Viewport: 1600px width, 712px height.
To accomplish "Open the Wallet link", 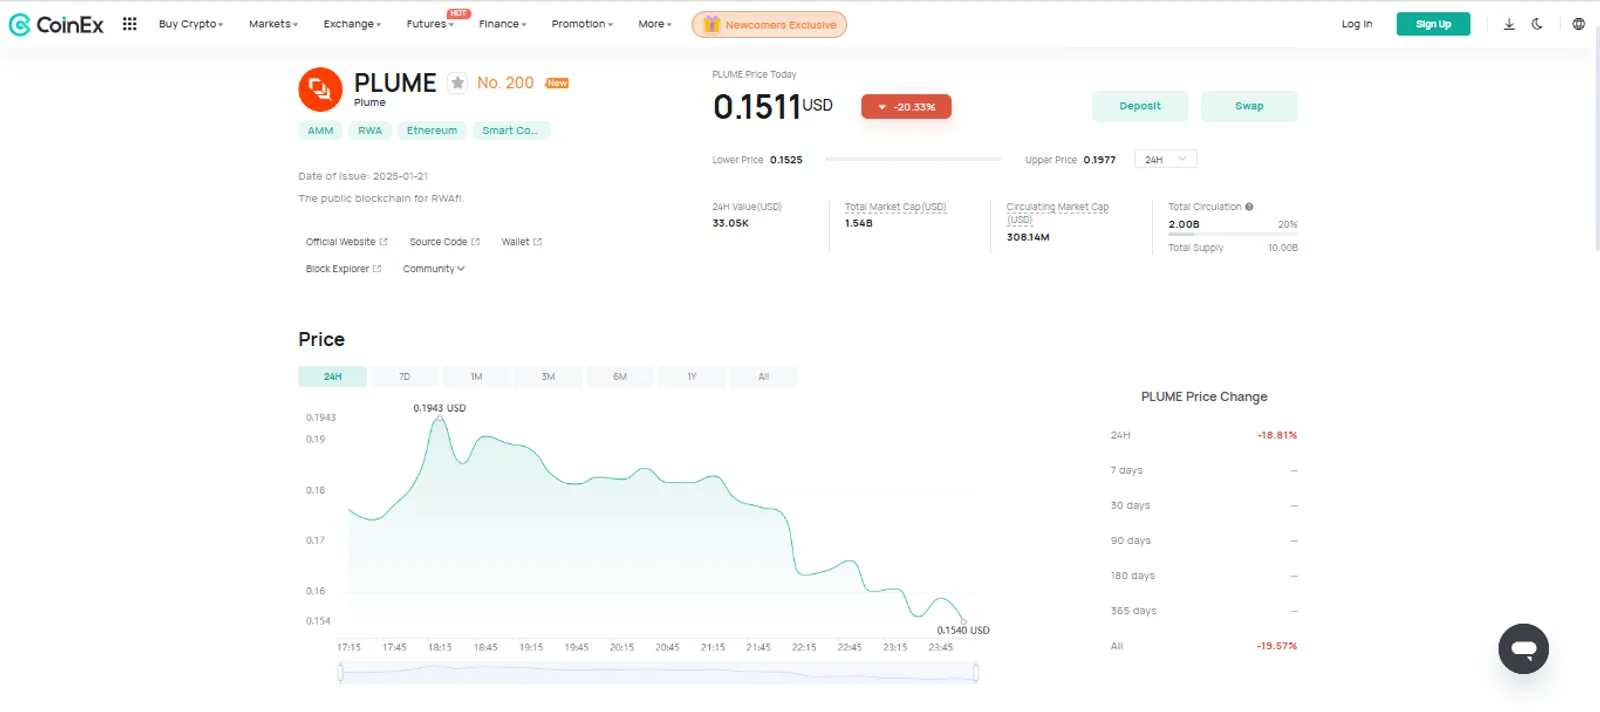I will pyautogui.click(x=521, y=242).
